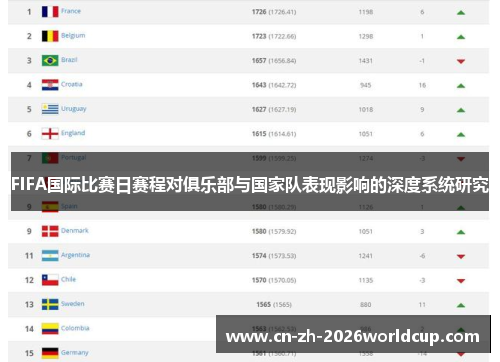Select the points value 1627 (1627.19)
500x362 pixels.
(x=274, y=109)
